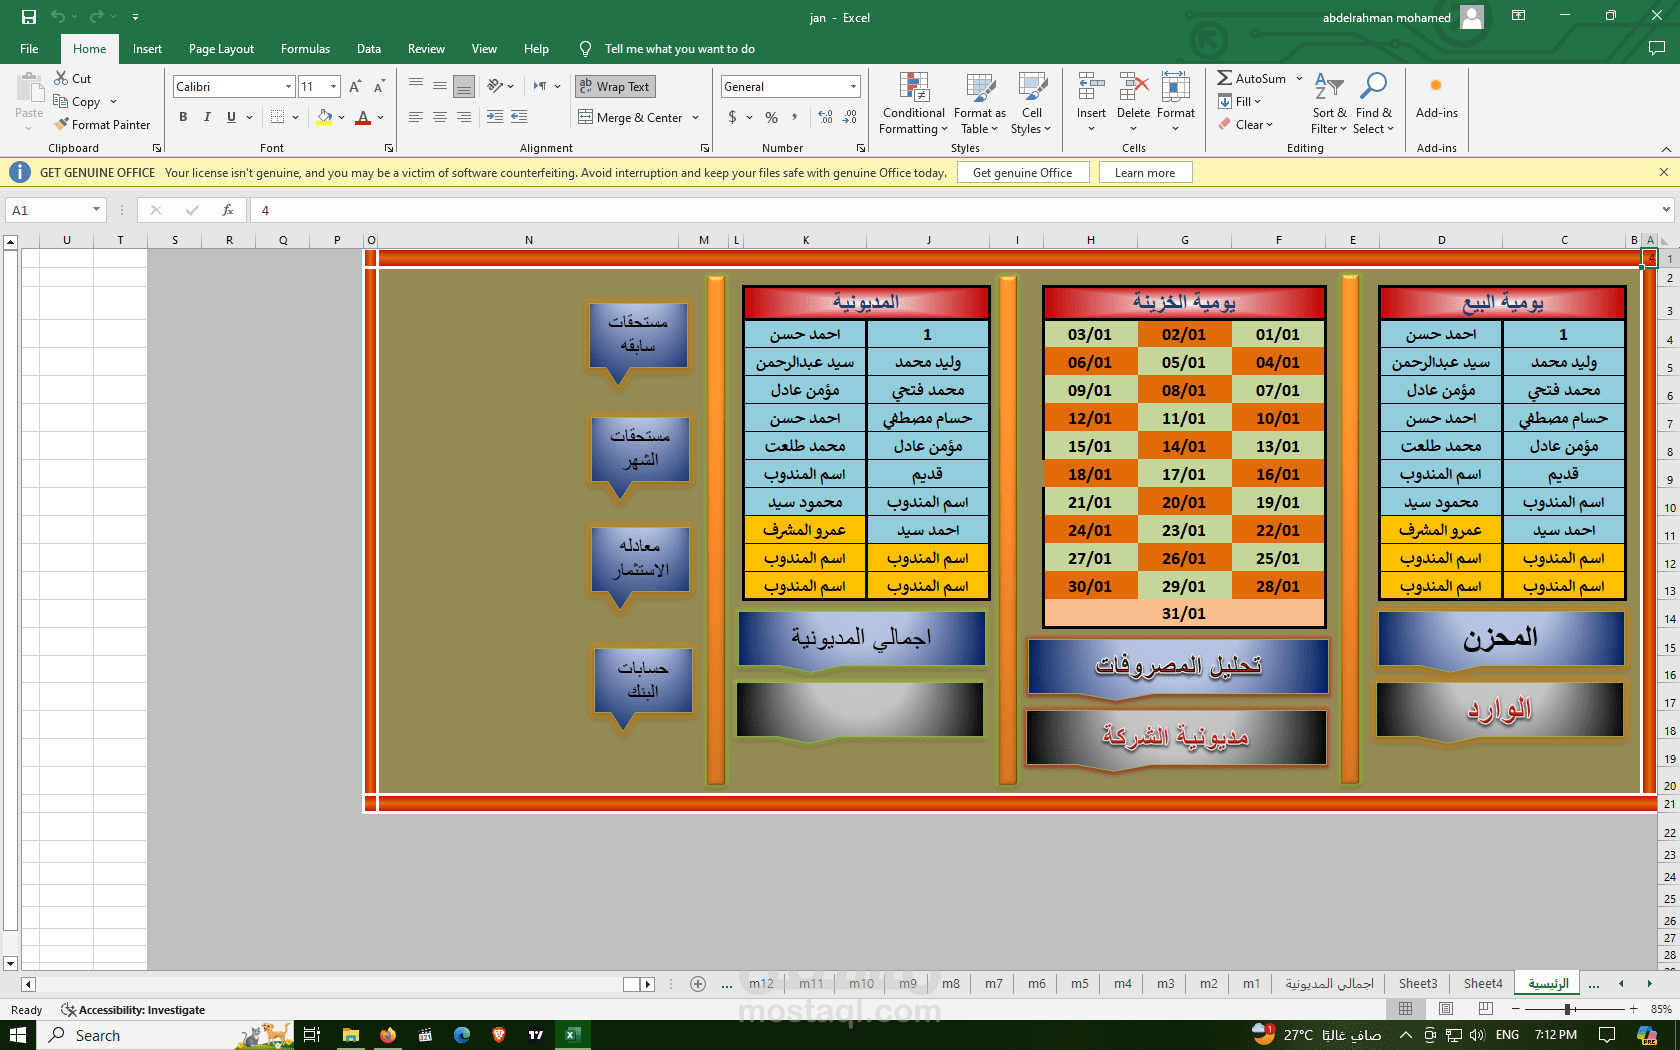The image size is (1680, 1050).
Task: Click the Font Color A icon
Action: [363, 117]
